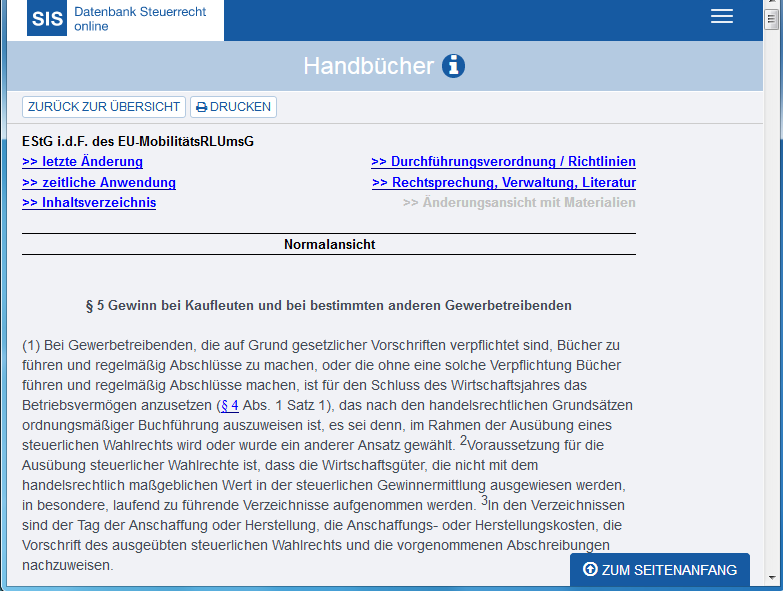783x591 pixels.
Task: Click the DRUCKEN print button
Action: tap(233, 107)
